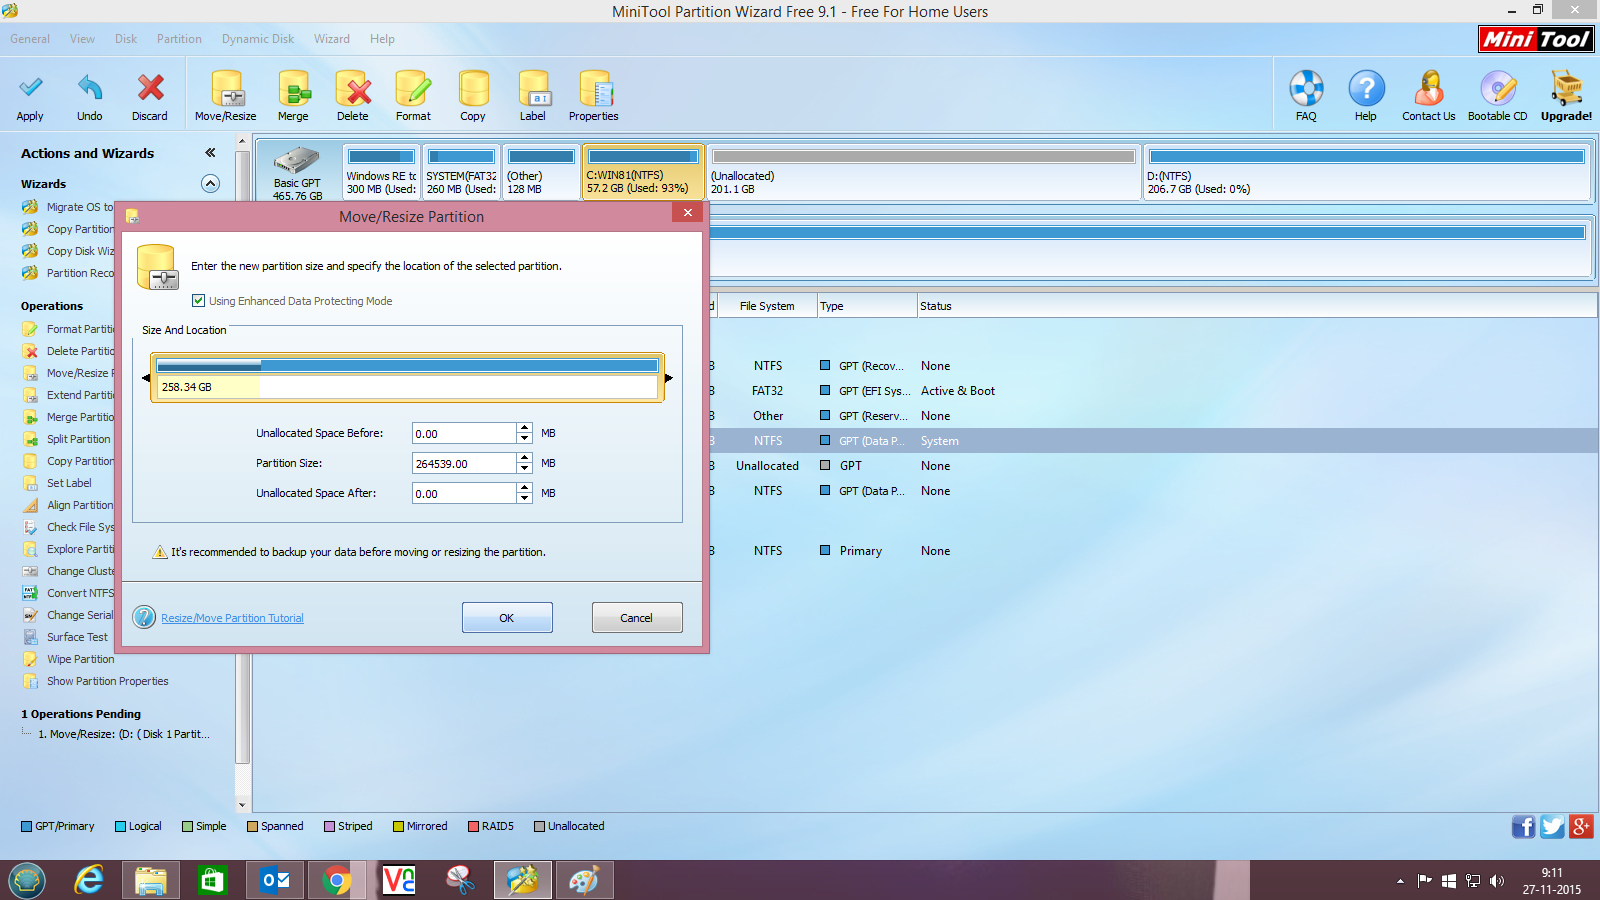1600x900 pixels.
Task: Open the Properties toolbar icon
Action: pos(594,88)
